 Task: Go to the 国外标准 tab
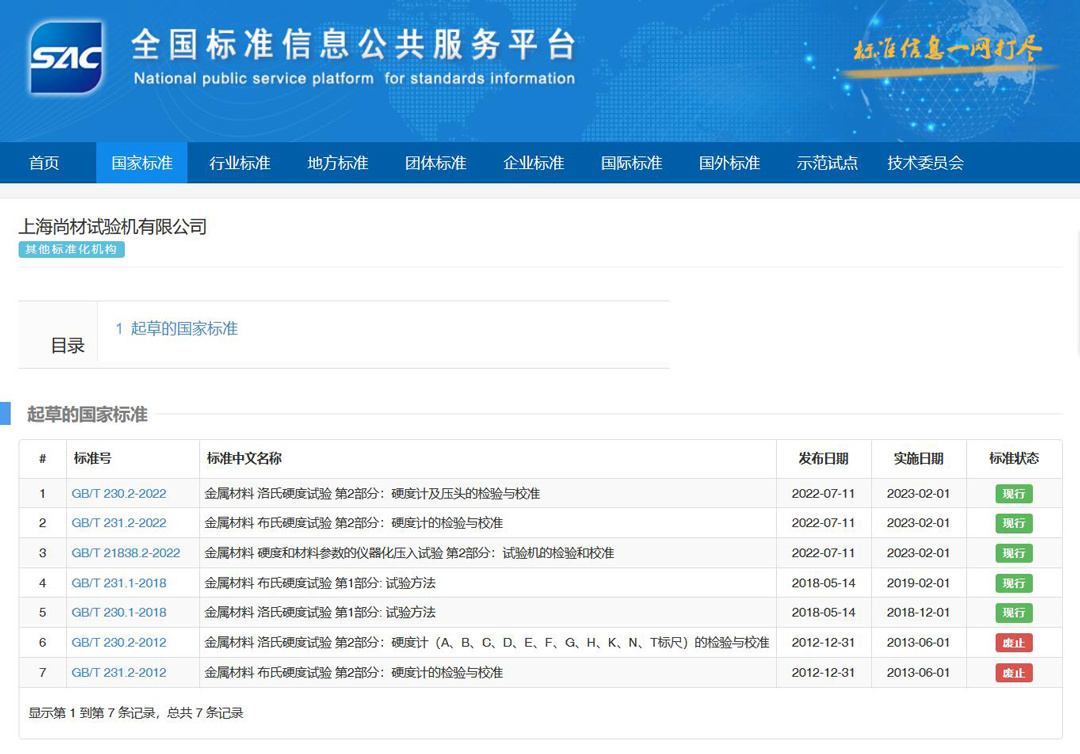pyautogui.click(x=729, y=163)
